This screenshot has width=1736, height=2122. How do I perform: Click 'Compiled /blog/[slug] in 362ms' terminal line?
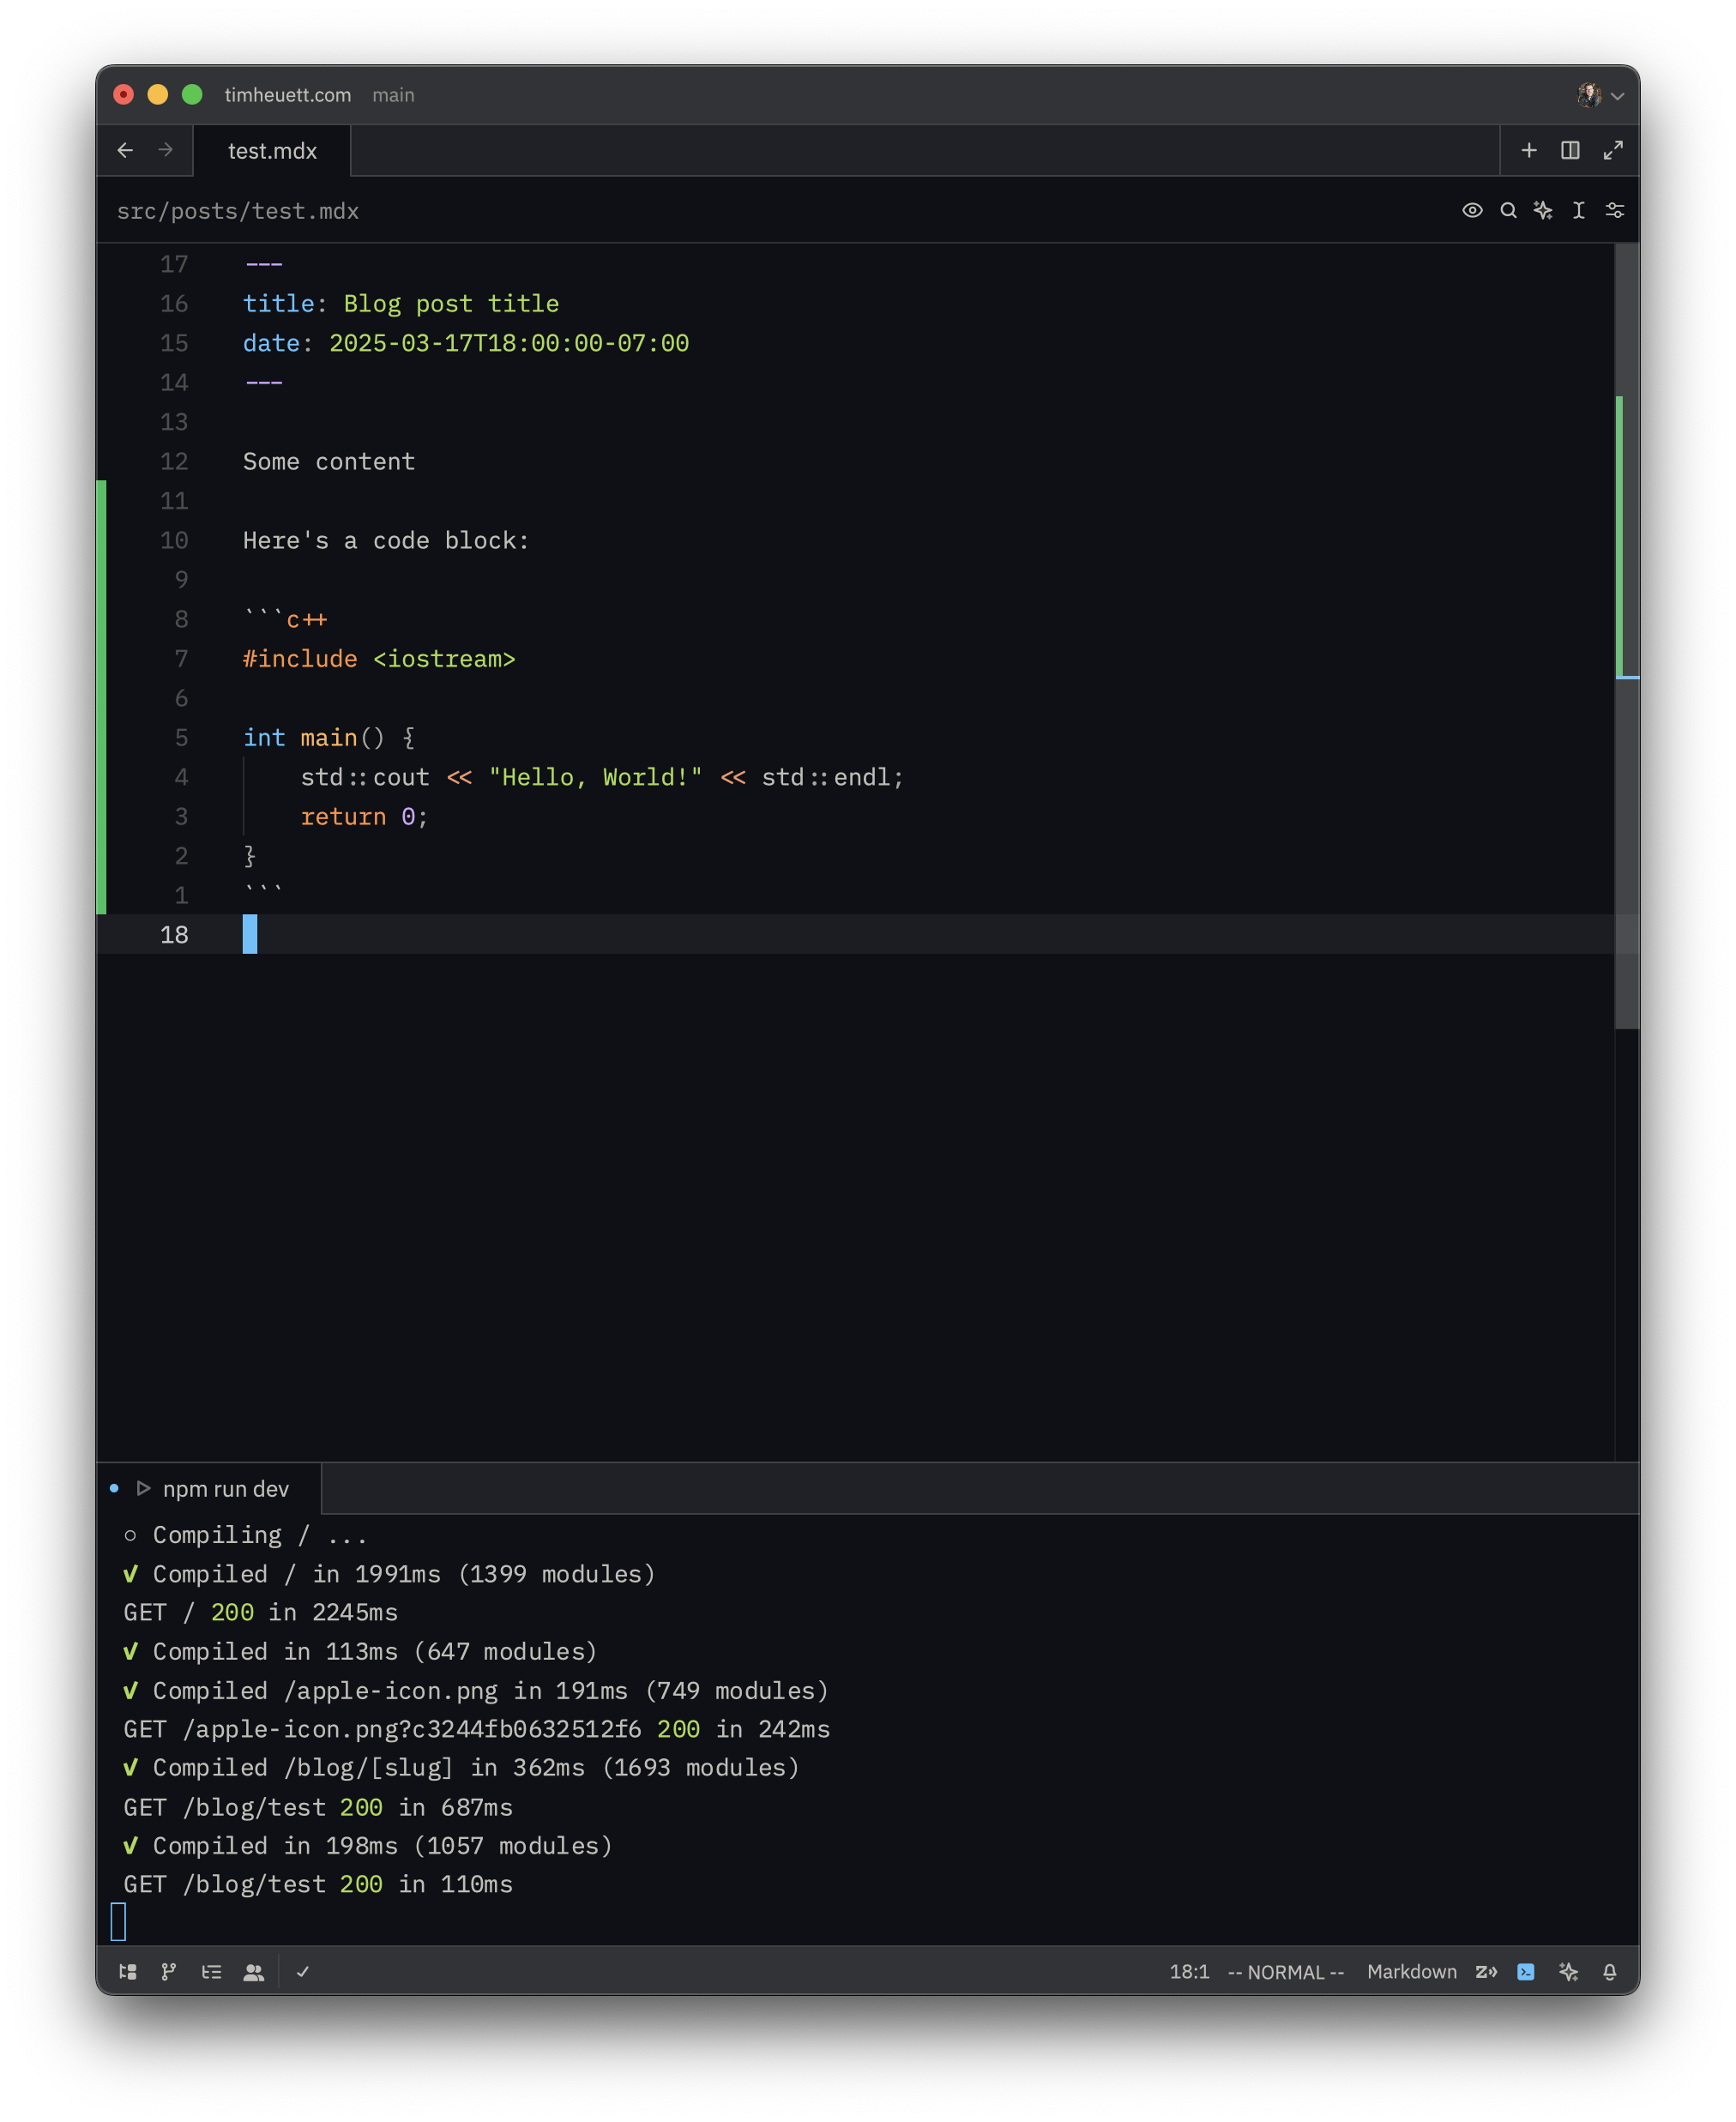[461, 1768]
